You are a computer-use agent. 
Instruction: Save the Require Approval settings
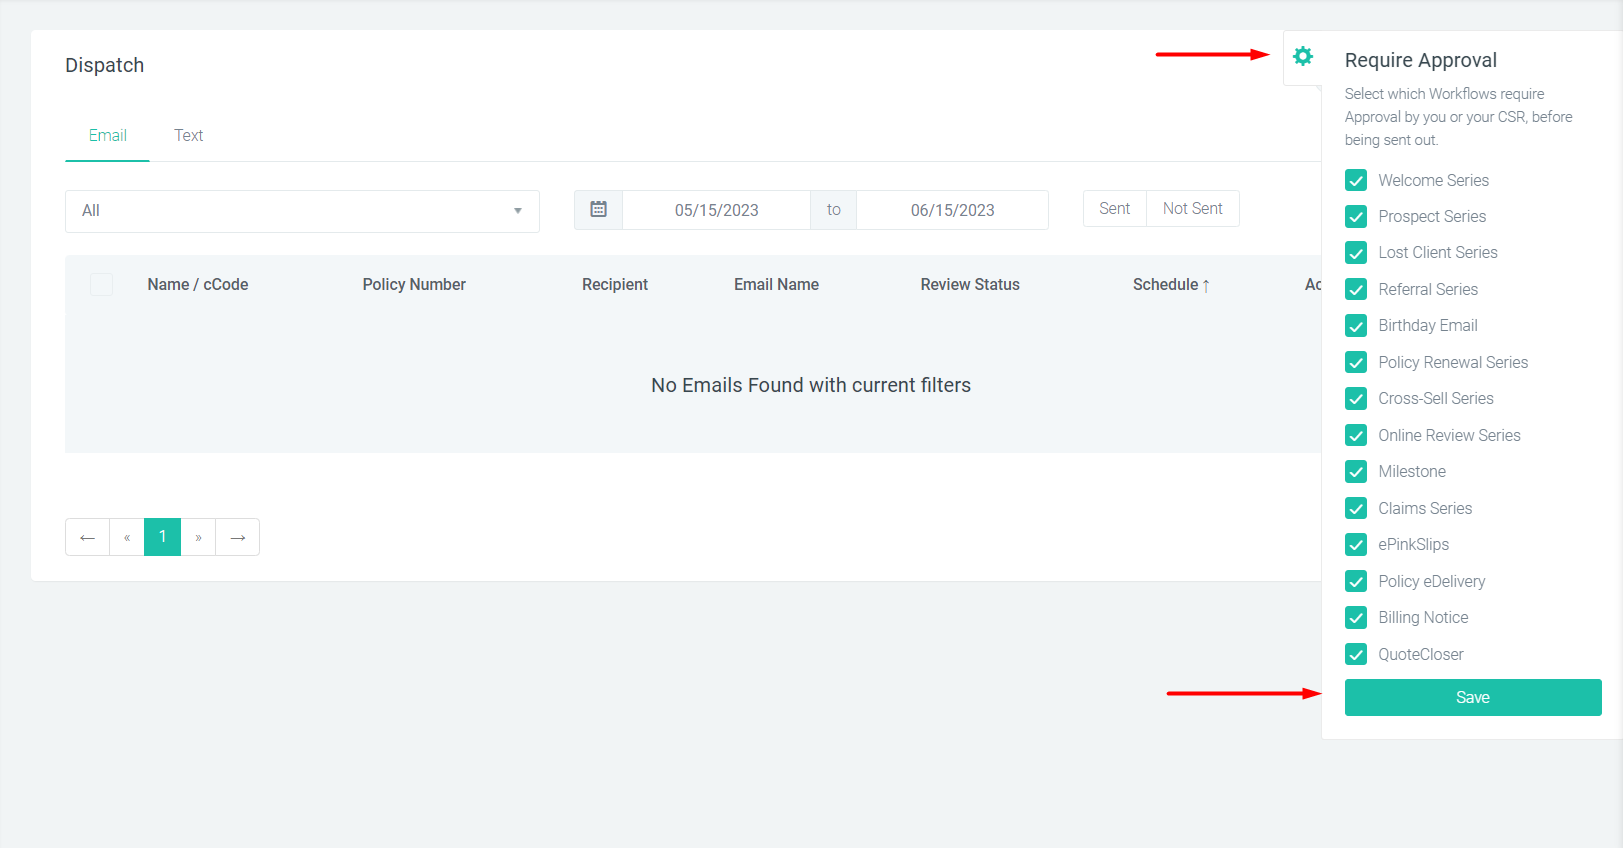1472,697
